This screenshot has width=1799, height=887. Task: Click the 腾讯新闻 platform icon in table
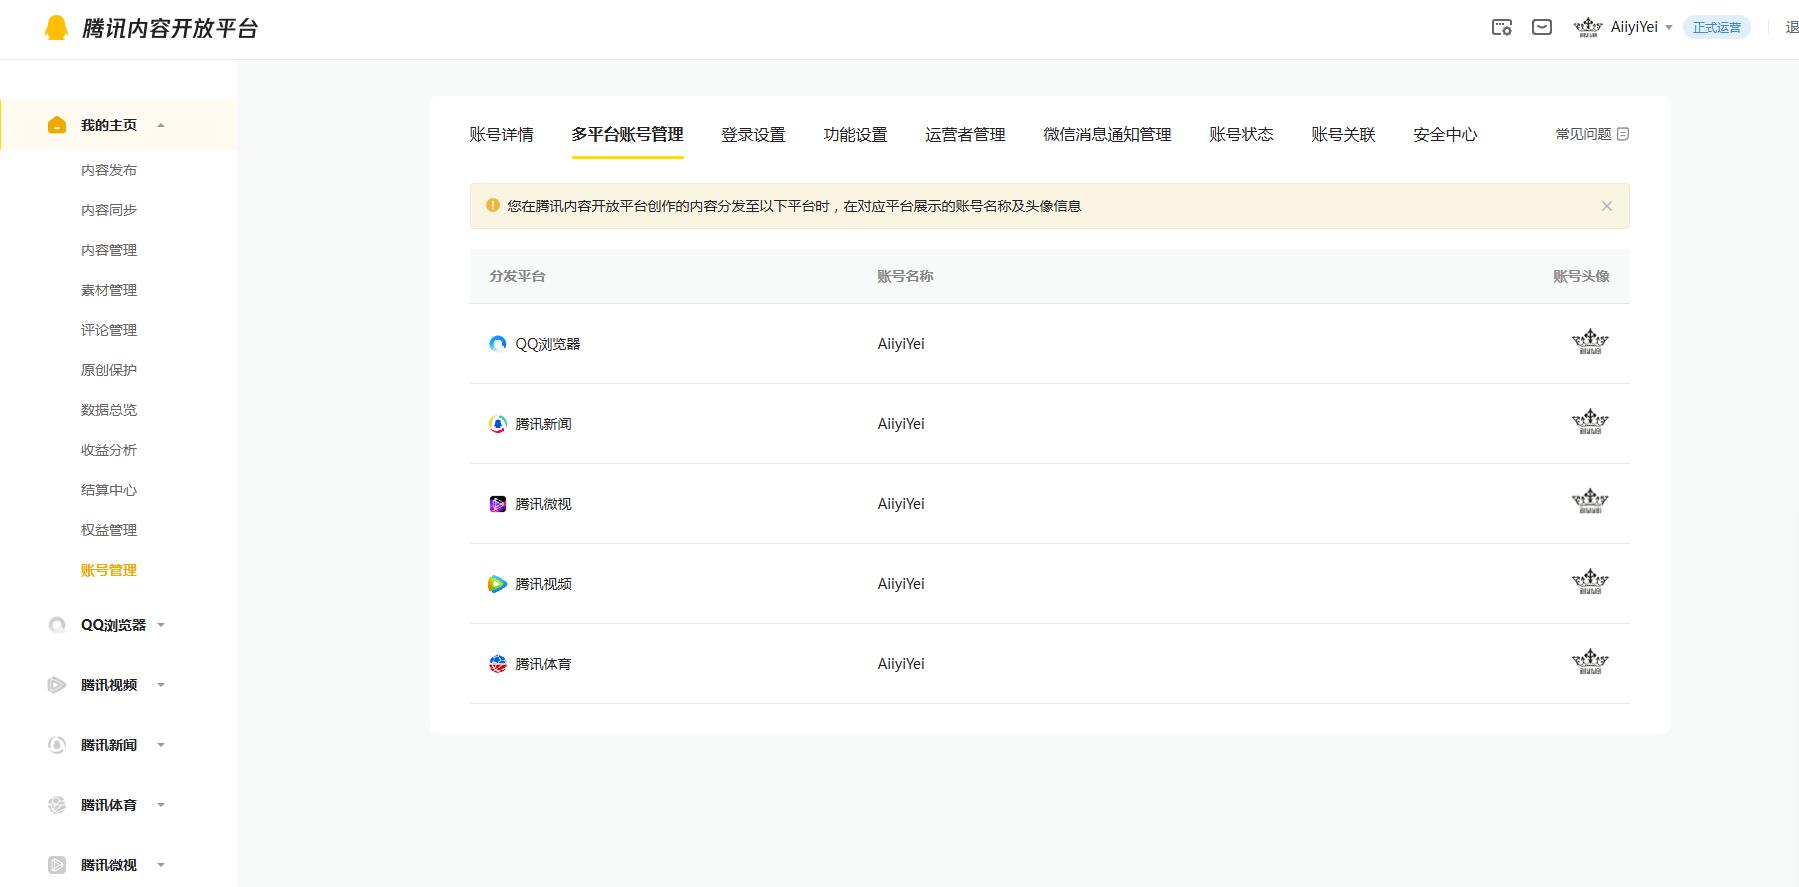[x=498, y=424]
